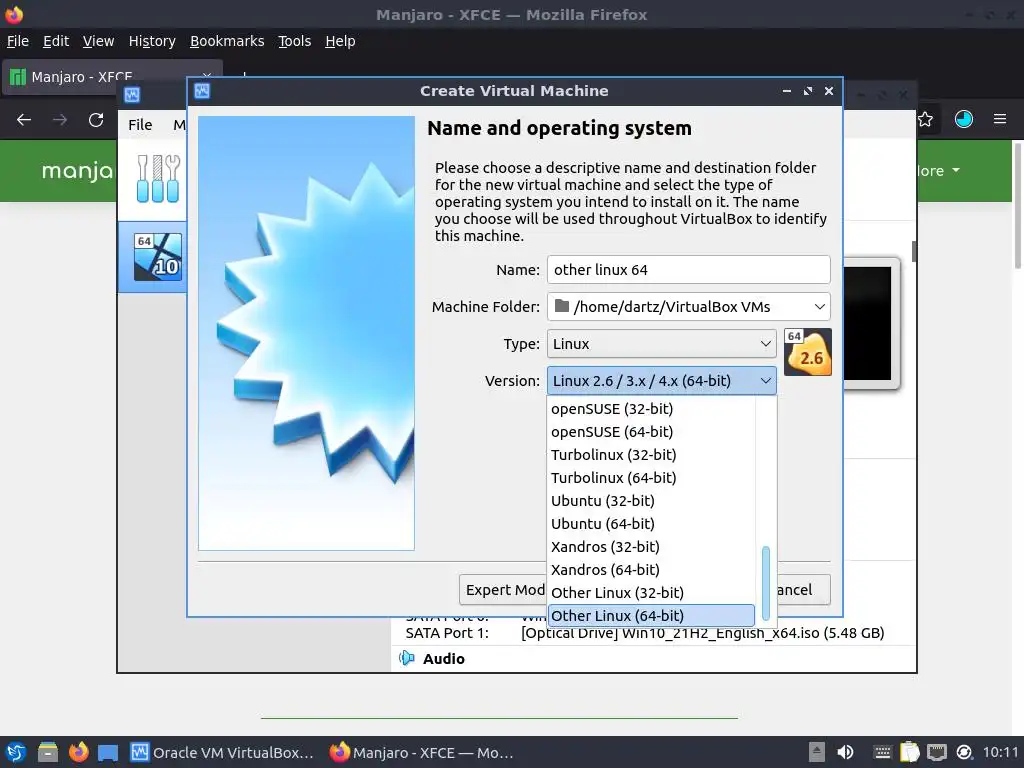Launch Firefox from taskbar launcher

(x=78, y=752)
